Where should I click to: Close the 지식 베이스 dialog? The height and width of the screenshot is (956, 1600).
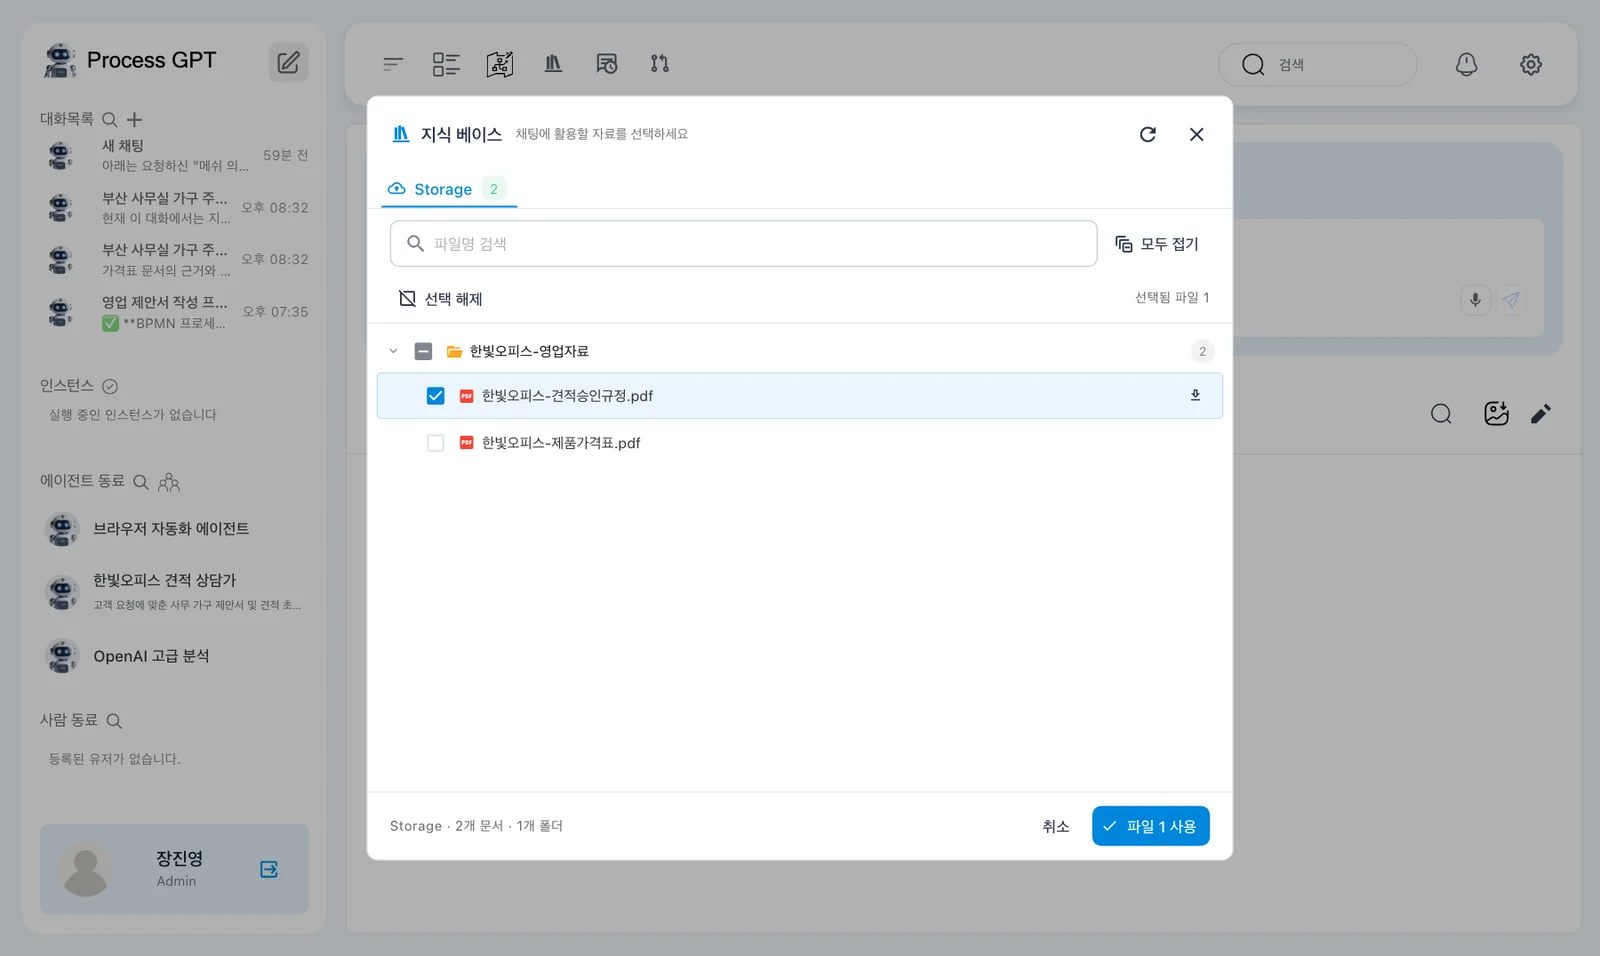pyautogui.click(x=1196, y=134)
